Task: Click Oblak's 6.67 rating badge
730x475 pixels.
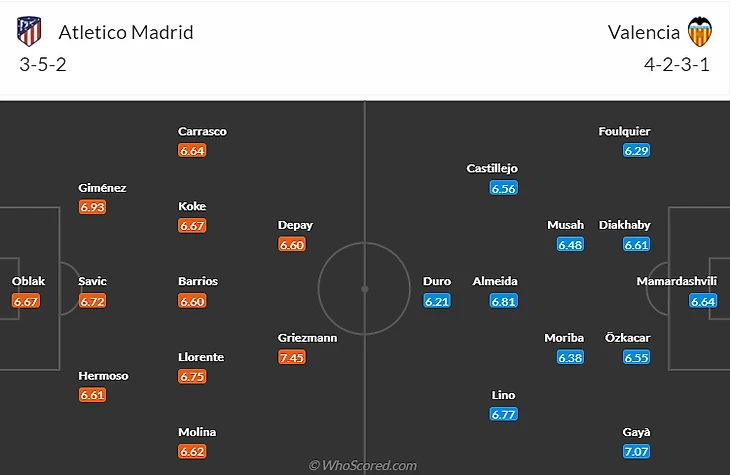Action: [26, 301]
